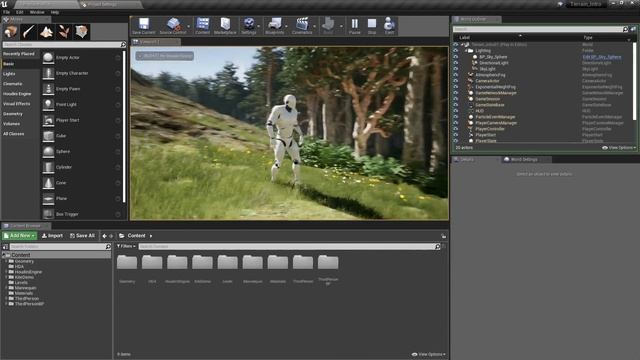The height and width of the screenshot is (360, 640).
Task: Select the Place mode icon
Action: point(11,32)
